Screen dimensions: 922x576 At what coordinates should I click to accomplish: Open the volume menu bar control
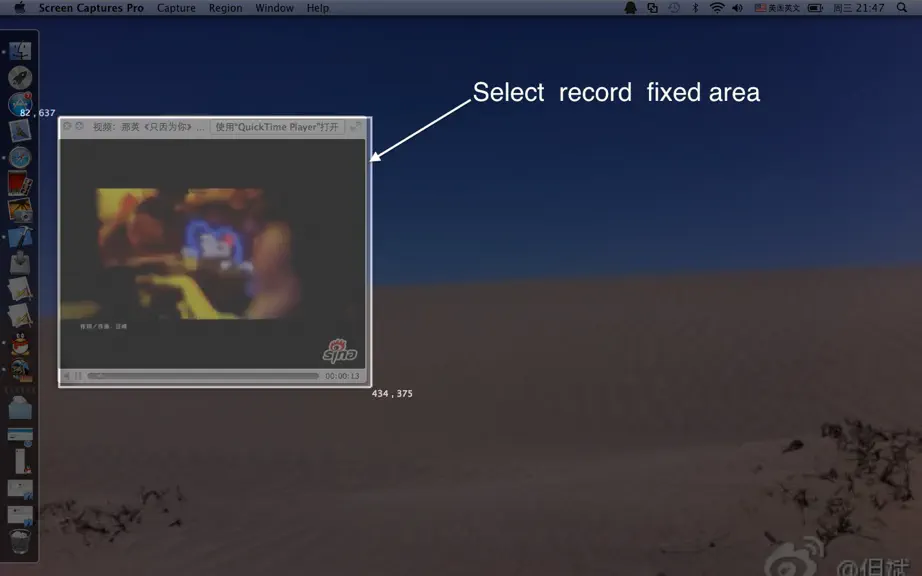pyautogui.click(x=737, y=8)
